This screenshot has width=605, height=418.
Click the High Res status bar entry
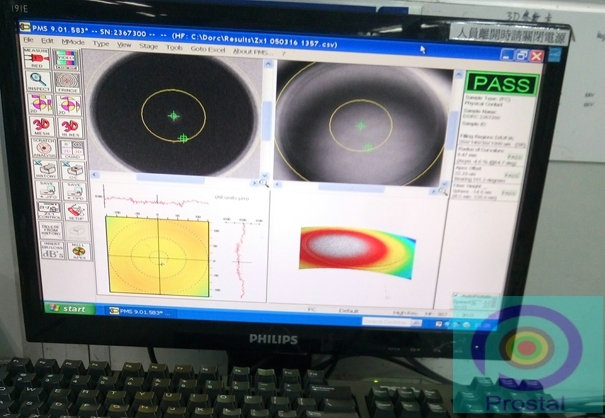coord(405,313)
